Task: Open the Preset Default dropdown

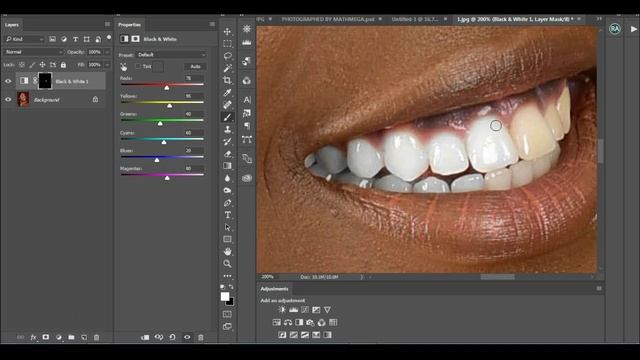Action: click(x=171, y=55)
